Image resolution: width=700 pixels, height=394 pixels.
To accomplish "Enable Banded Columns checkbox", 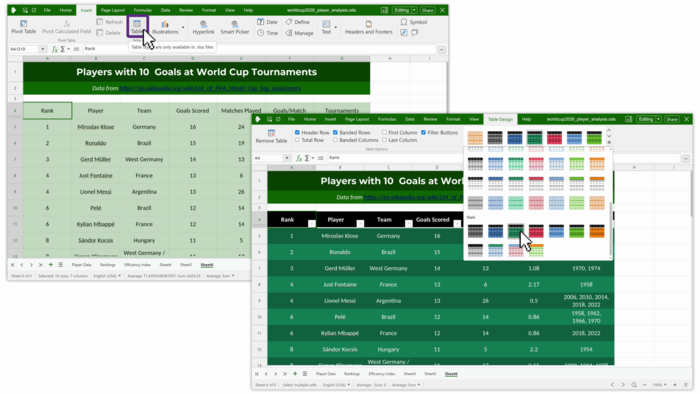I will 335,140.
